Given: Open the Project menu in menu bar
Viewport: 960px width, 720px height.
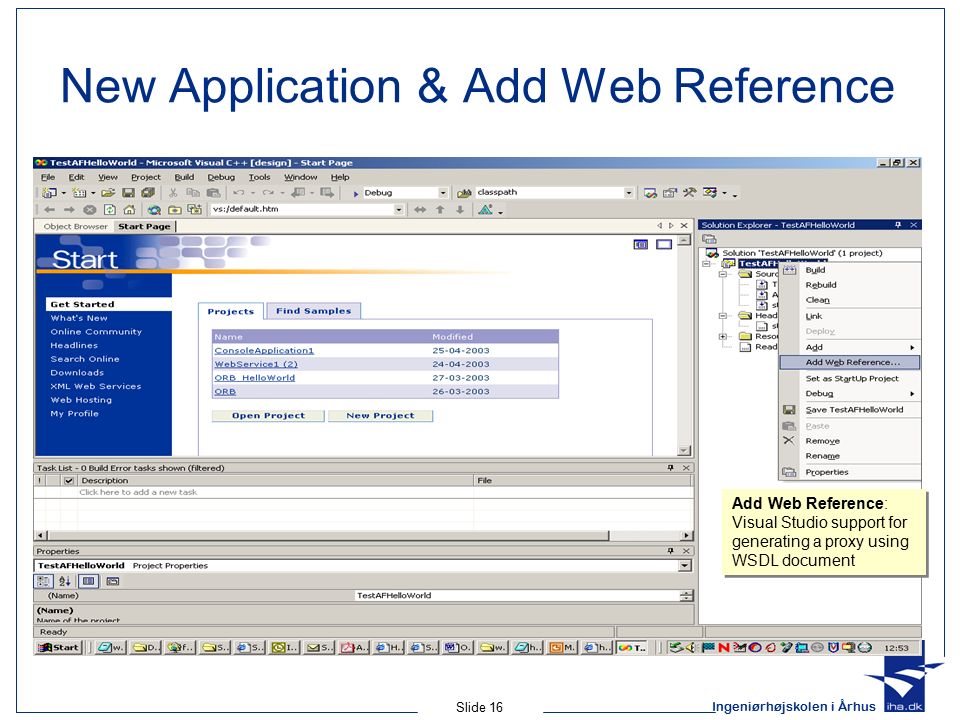Looking at the screenshot, I should tap(146, 177).
